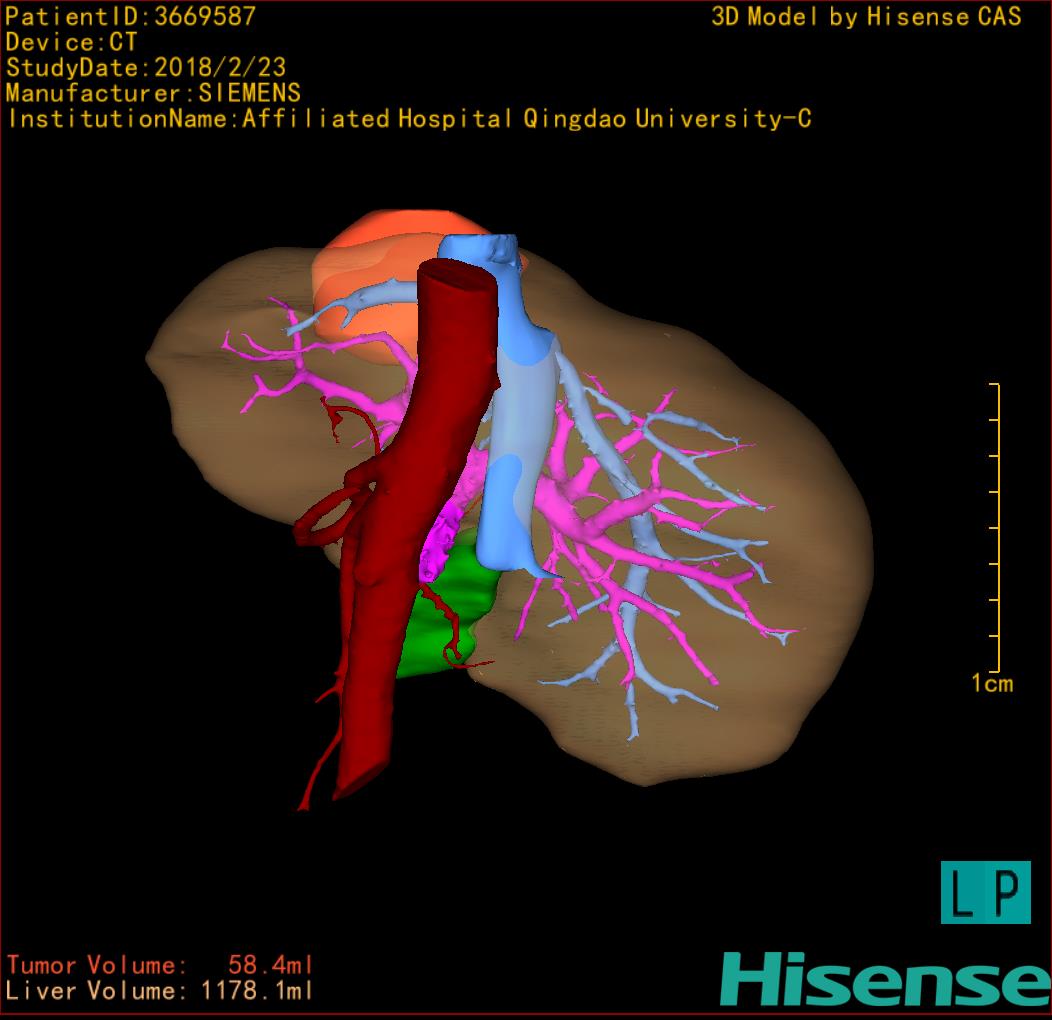The width and height of the screenshot is (1052, 1020).
Task: Click the Device CT label
Action: pyautogui.click(x=72, y=43)
